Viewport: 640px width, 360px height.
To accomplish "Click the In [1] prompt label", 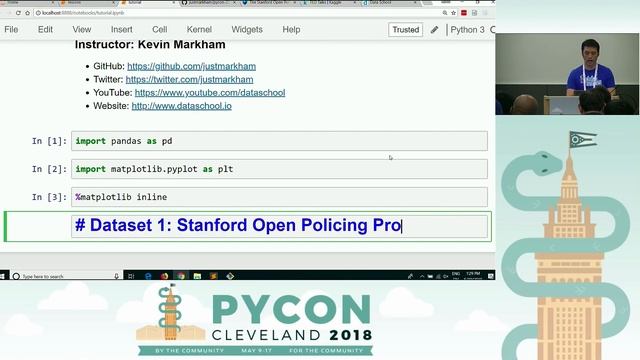I will tap(49, 141).
